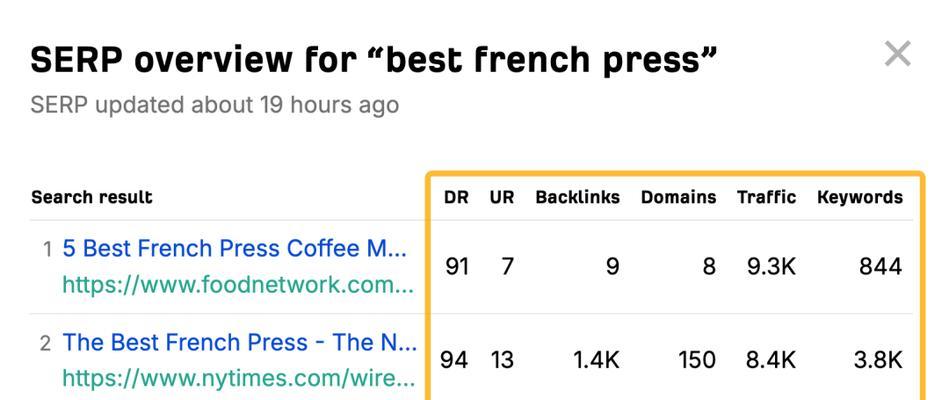Sort by Backlinks column header
This screenshot has width=949, height=400.
pos(577,197)
